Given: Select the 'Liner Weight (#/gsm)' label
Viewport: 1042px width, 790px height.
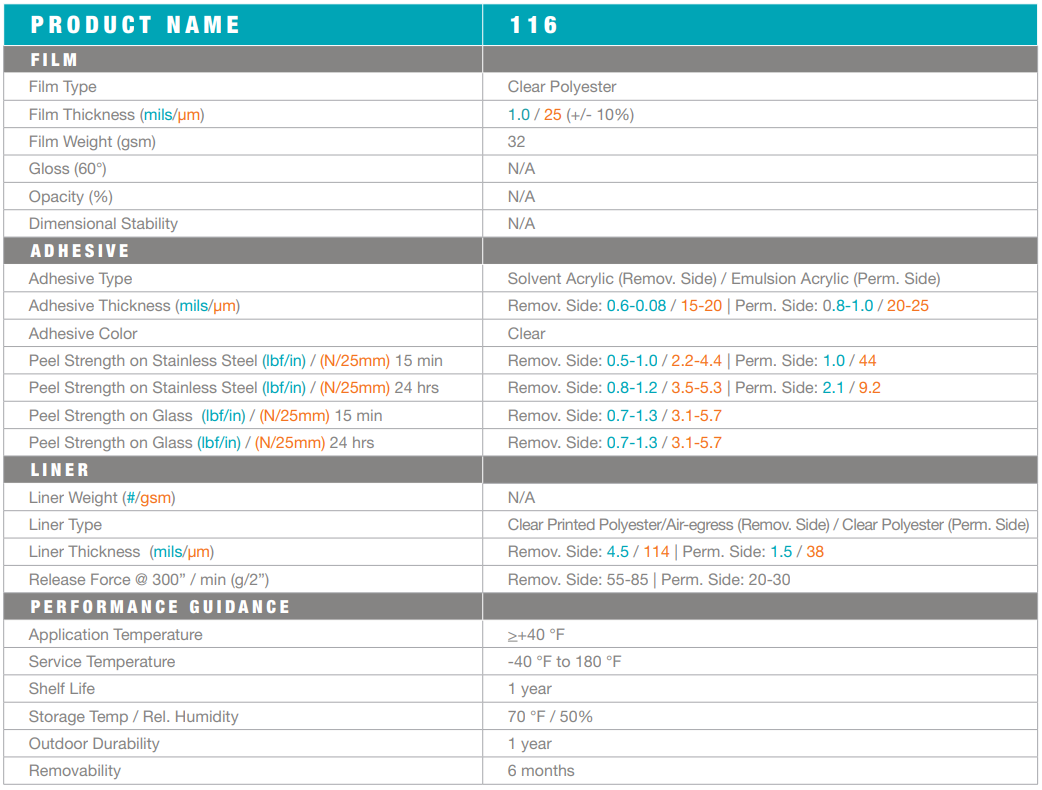Looking at the screenshot, I should pos(102,498).
